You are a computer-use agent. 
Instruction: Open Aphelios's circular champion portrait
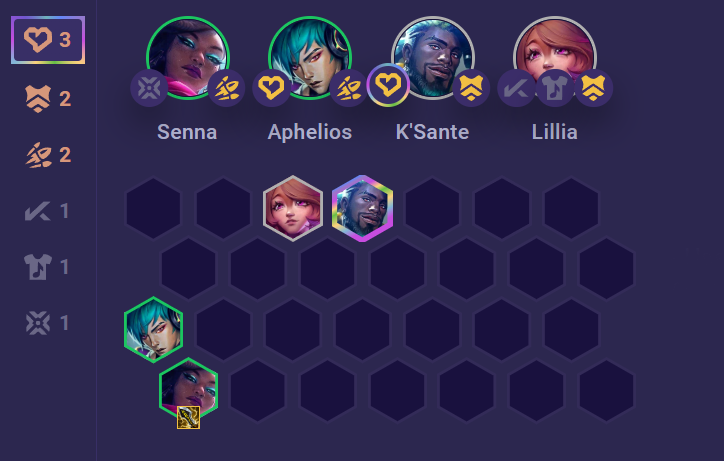310,58
